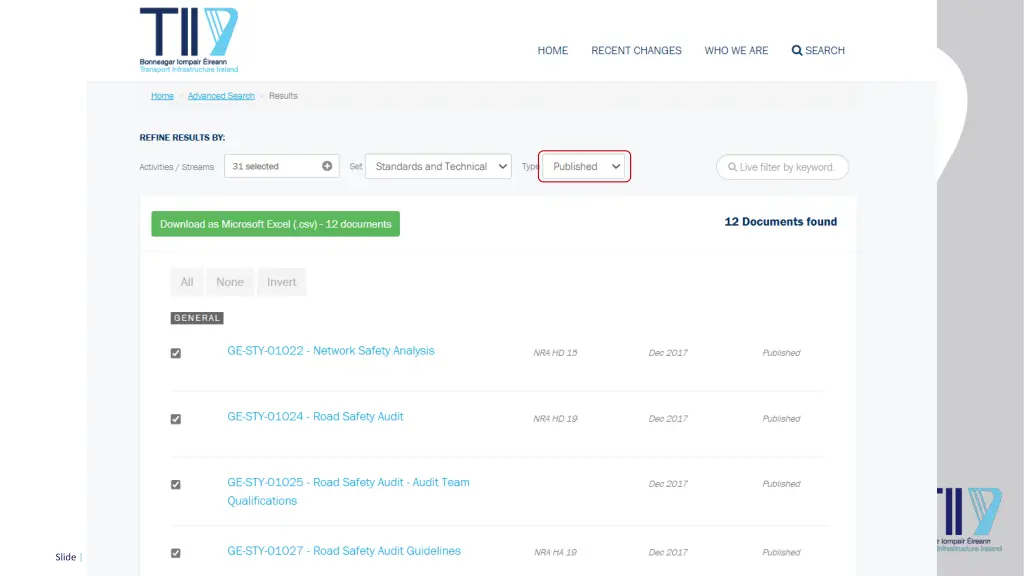
Task: Uncheck GE-STY-01022 Network Safety Analysis checkbox
Action: pyautogui.click(x=176, y=353)
